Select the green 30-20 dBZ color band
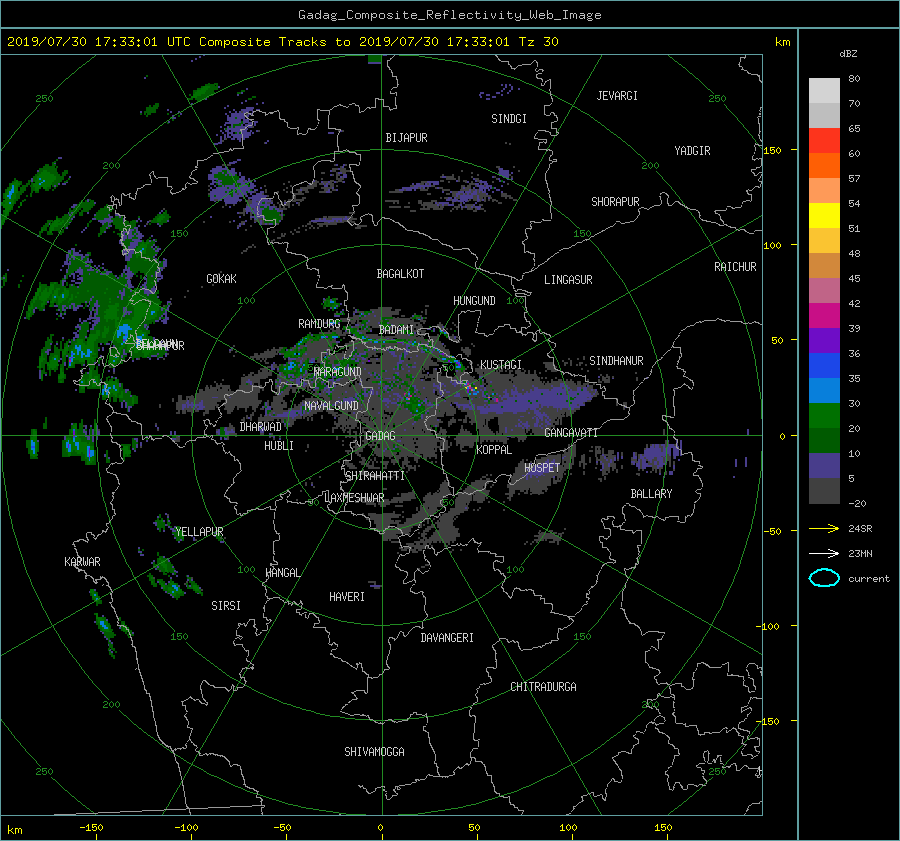Viewport: 900px width, 841px height. click(824, 415)
